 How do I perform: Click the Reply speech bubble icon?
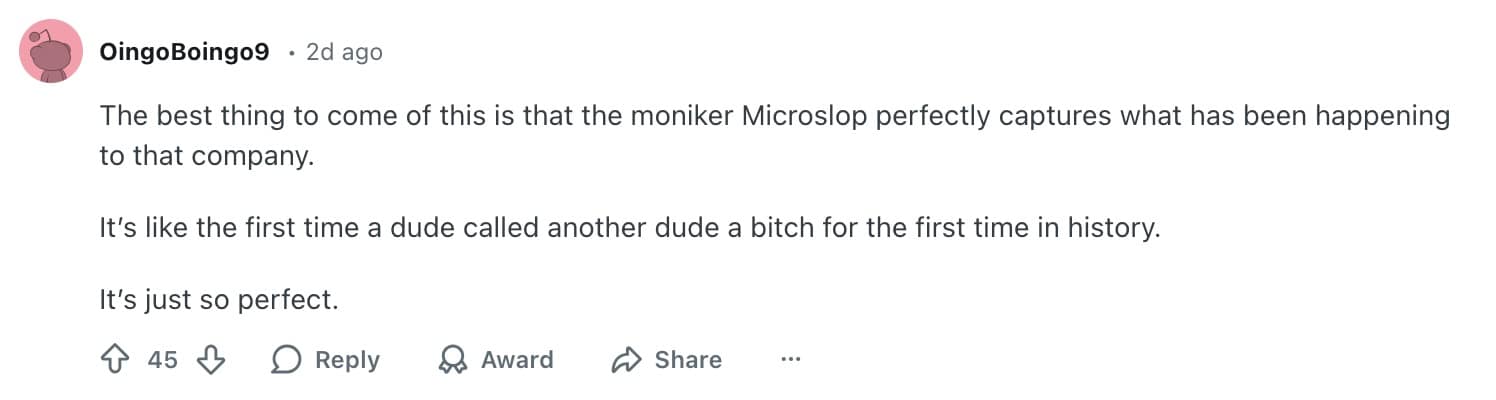[286, 360]
